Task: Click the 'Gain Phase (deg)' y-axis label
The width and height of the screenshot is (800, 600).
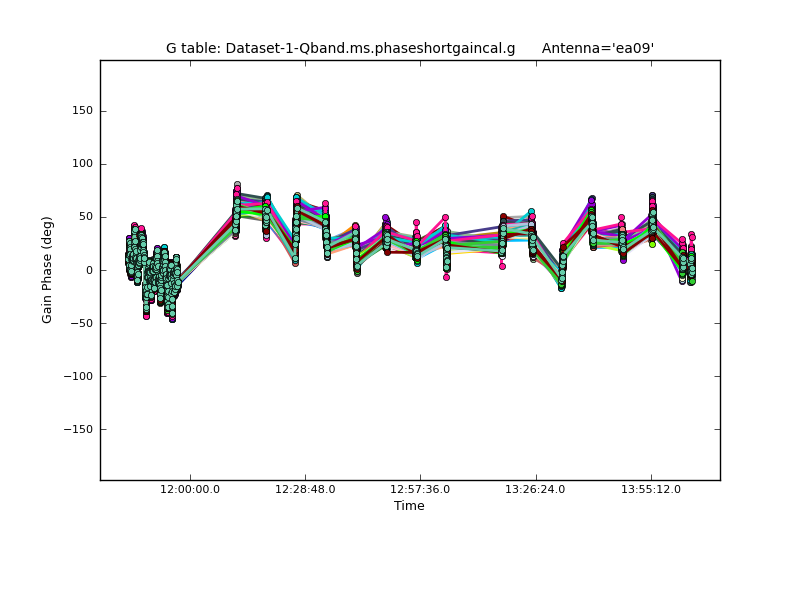Action: click(x=47, y=270)
